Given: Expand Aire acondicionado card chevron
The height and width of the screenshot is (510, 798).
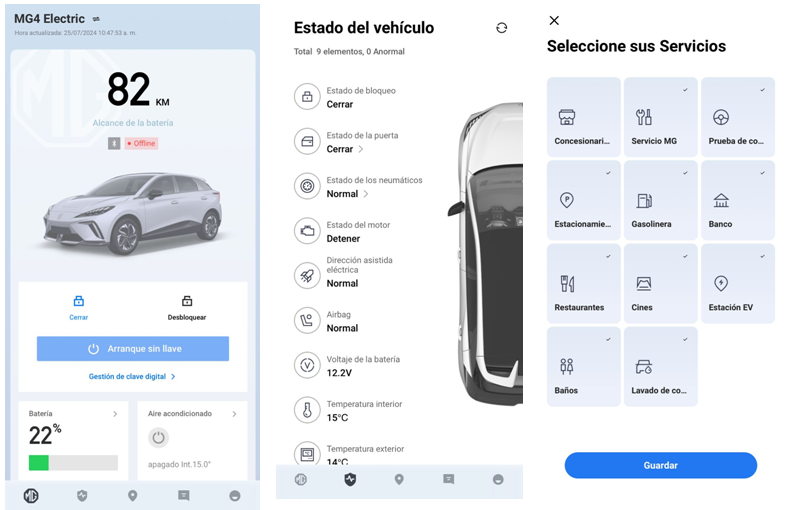Looking at the screenshot, I should (x=234, y=414).
